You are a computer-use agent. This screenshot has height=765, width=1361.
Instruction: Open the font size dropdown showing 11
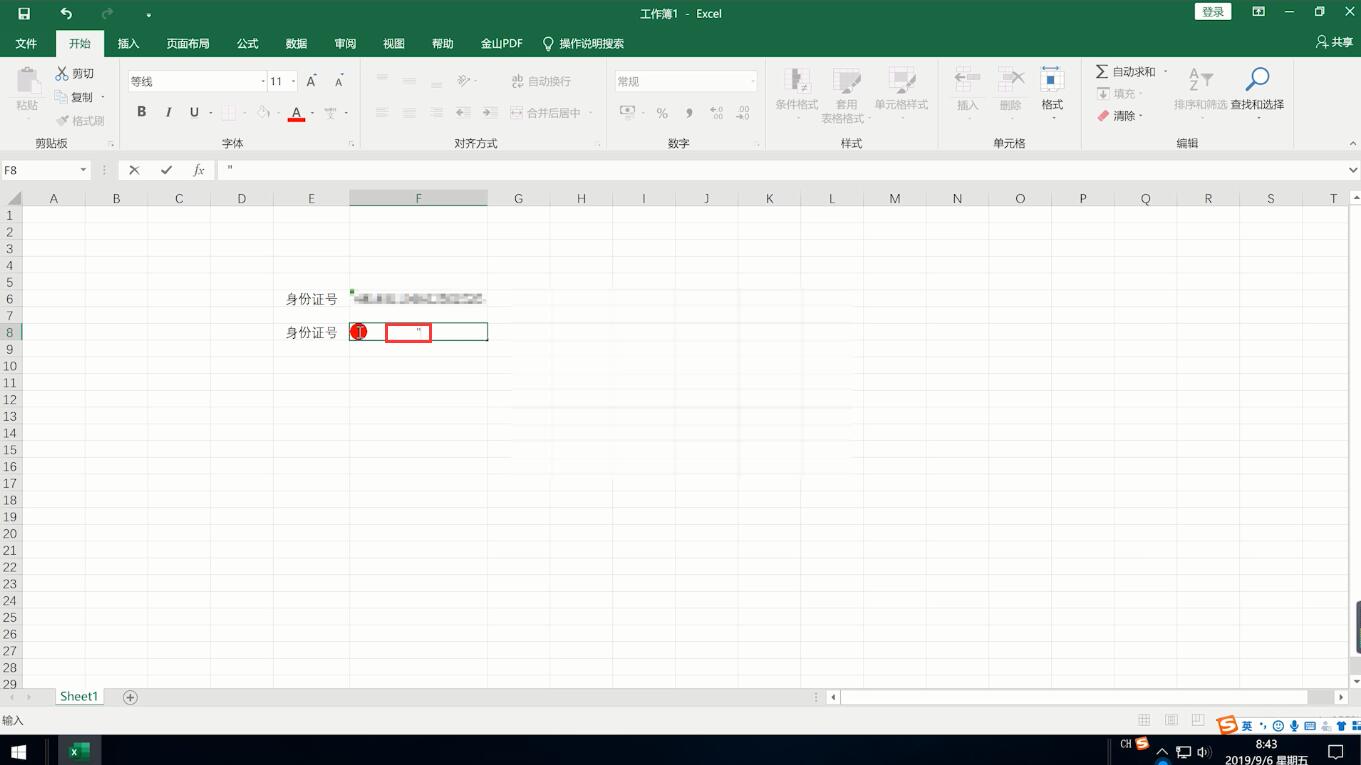click(x=293, y=82)
